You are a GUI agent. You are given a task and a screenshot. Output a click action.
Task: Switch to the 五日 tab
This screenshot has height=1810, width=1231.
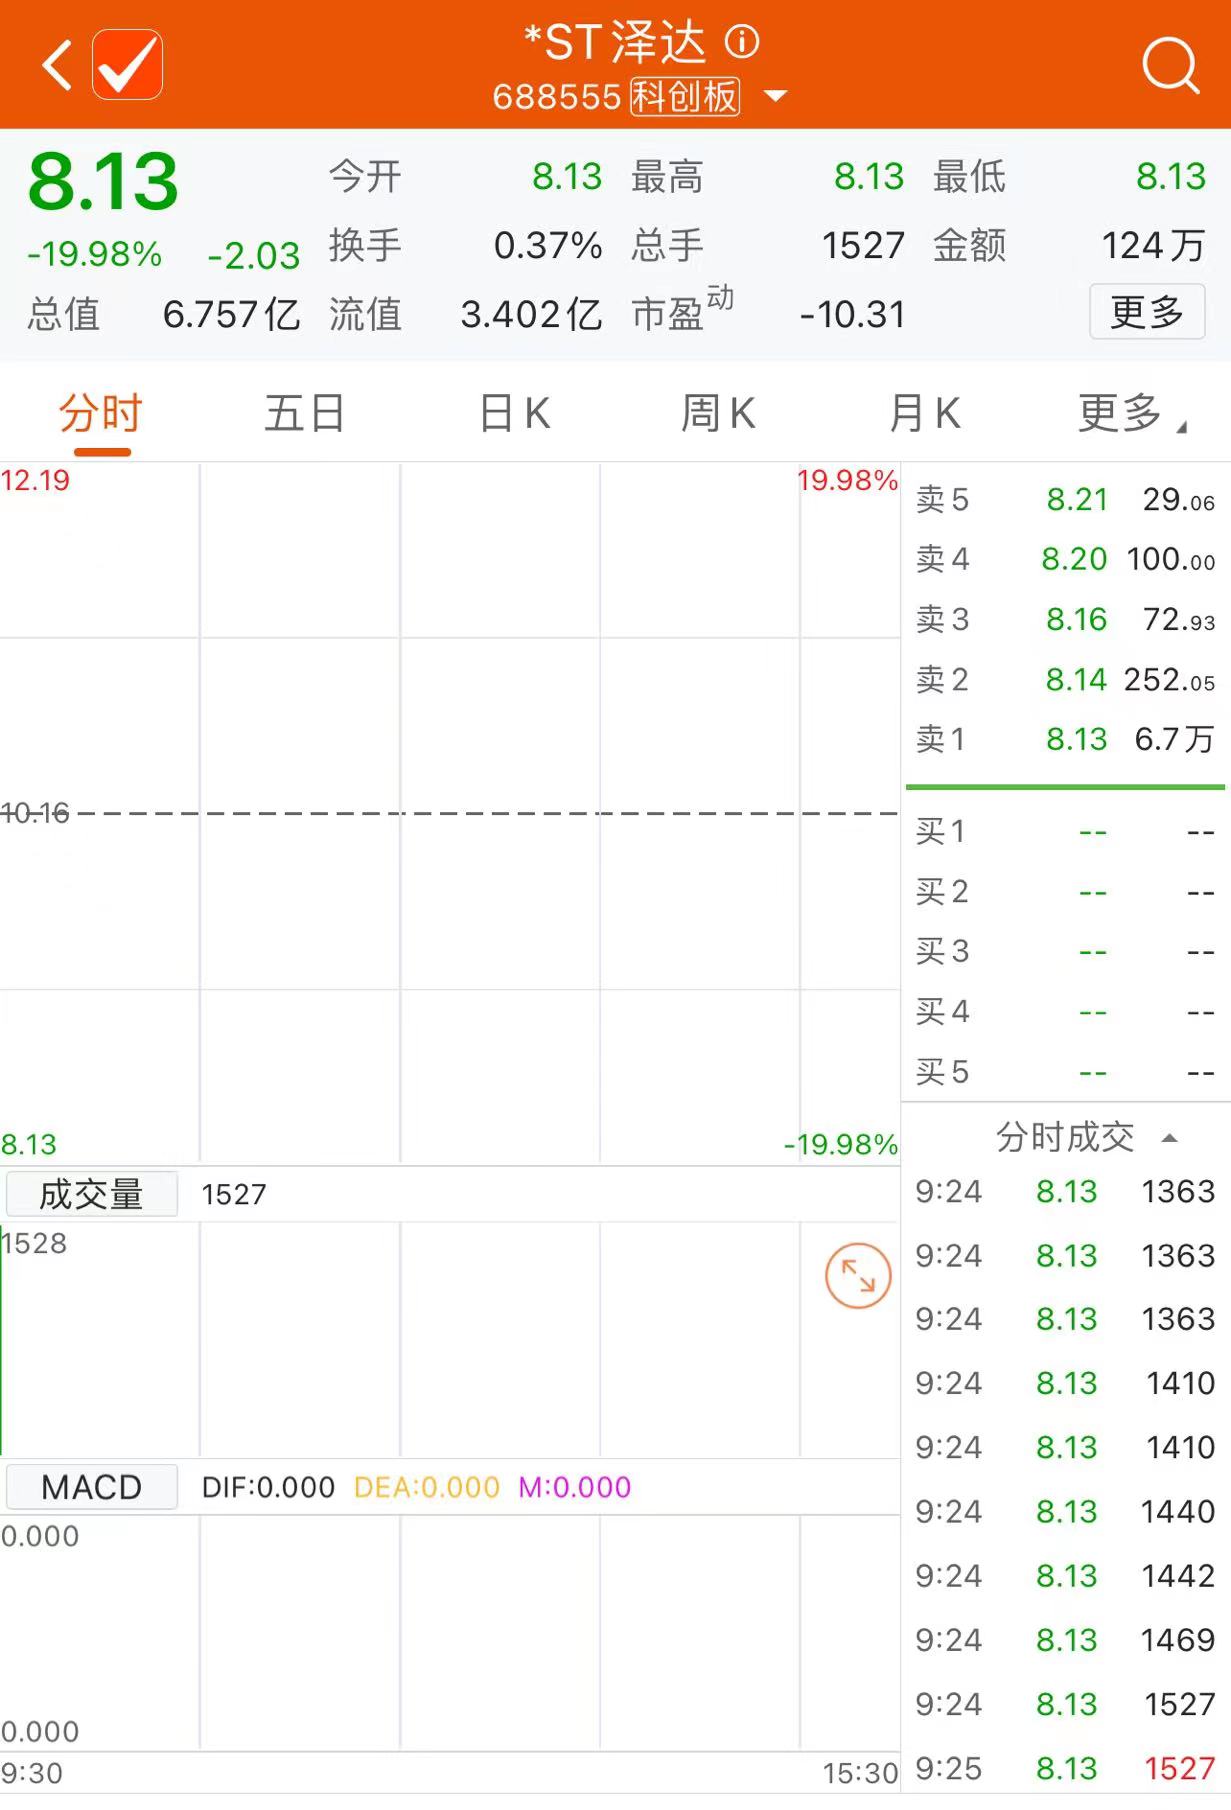[305, 413]
